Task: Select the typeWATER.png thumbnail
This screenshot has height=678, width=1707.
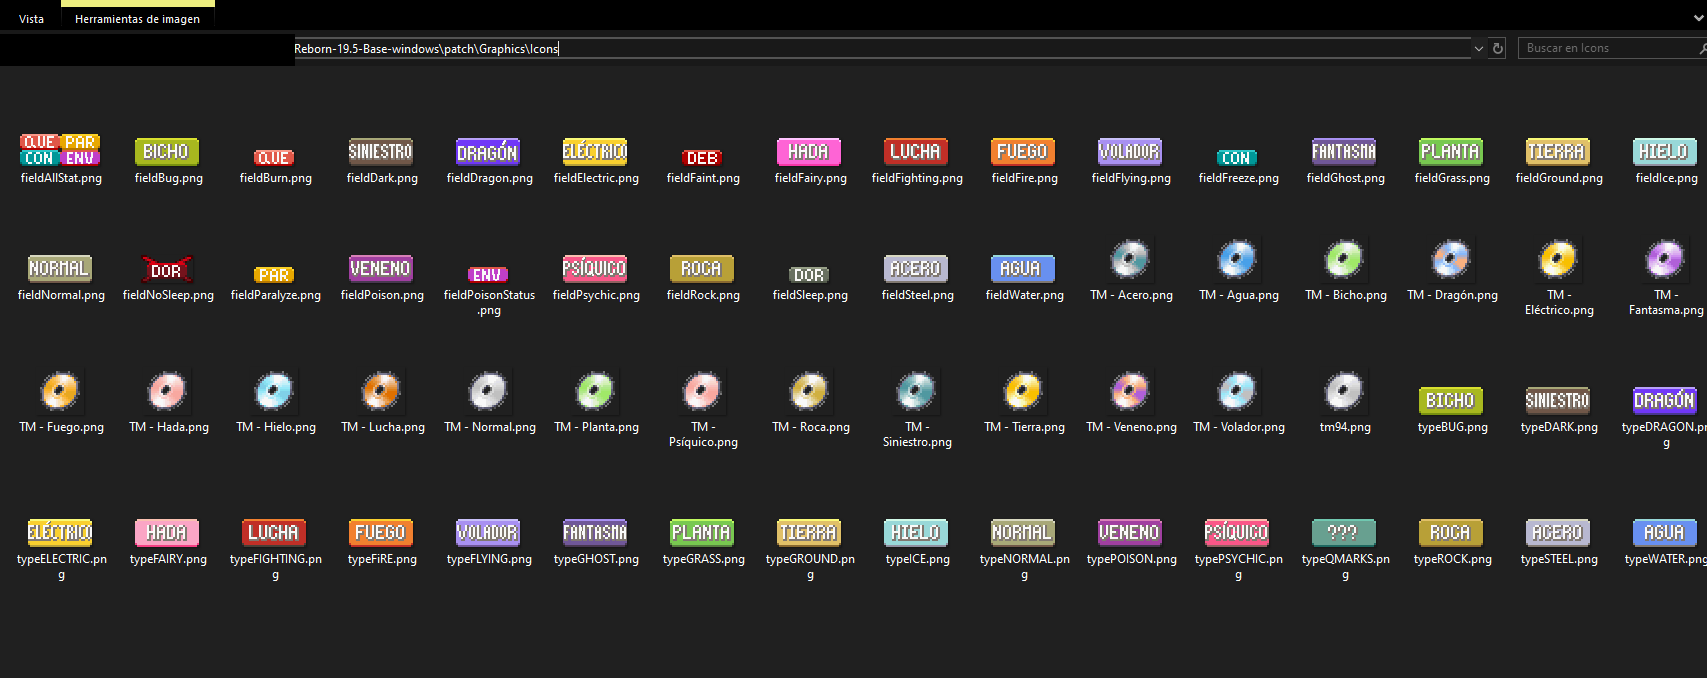Action: point(1664,532)
